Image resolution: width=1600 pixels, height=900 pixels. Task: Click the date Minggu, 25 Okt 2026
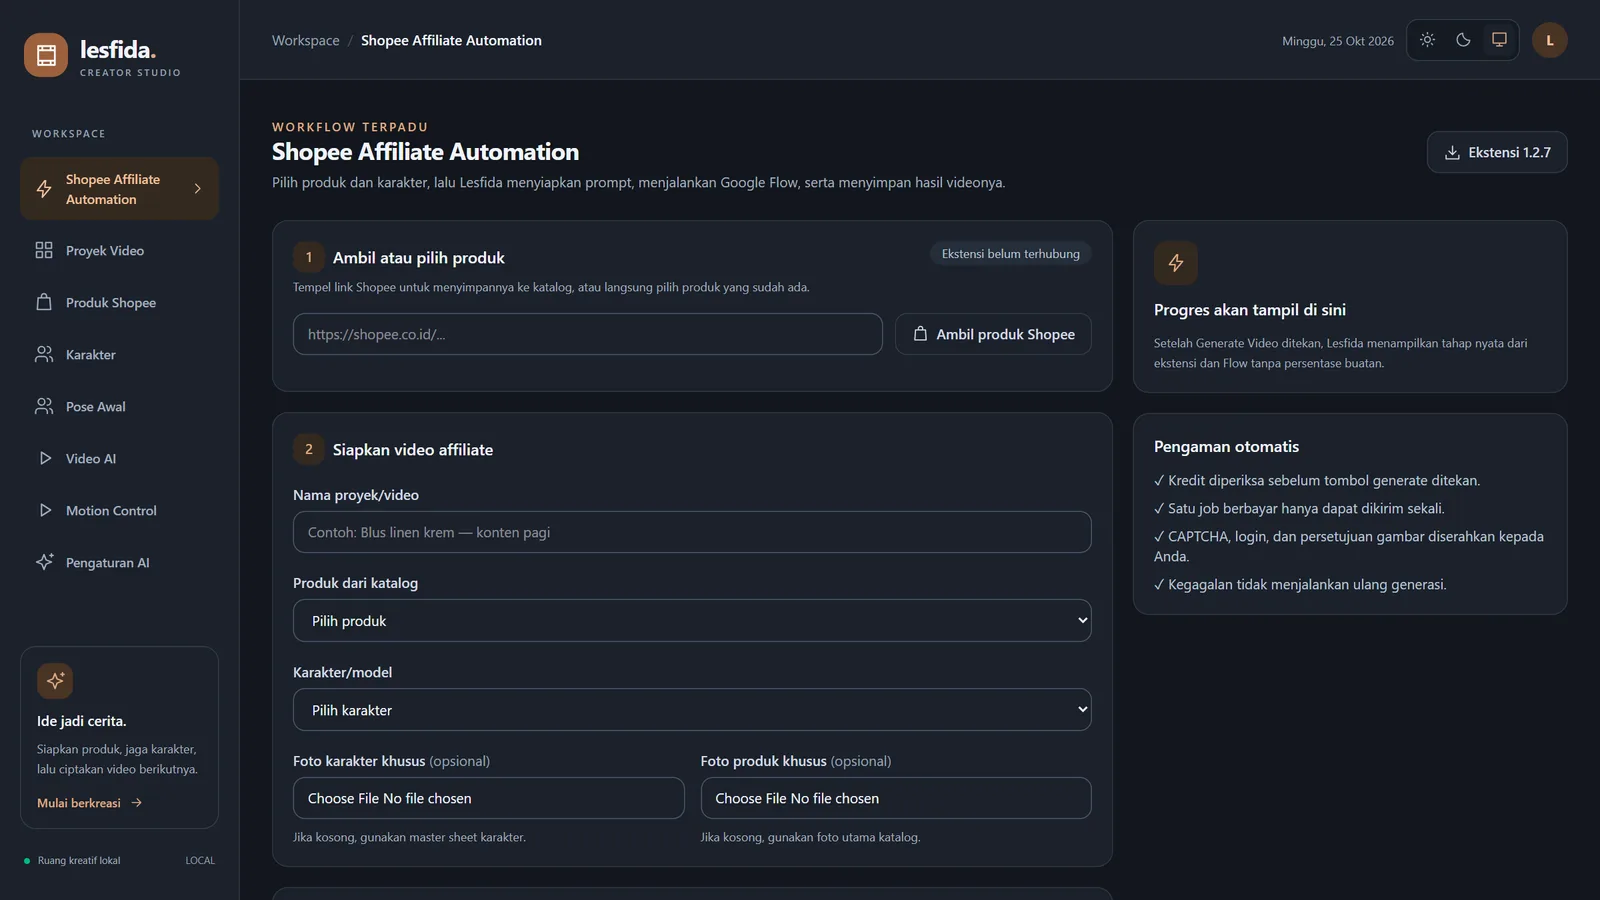coord(1338,41)
